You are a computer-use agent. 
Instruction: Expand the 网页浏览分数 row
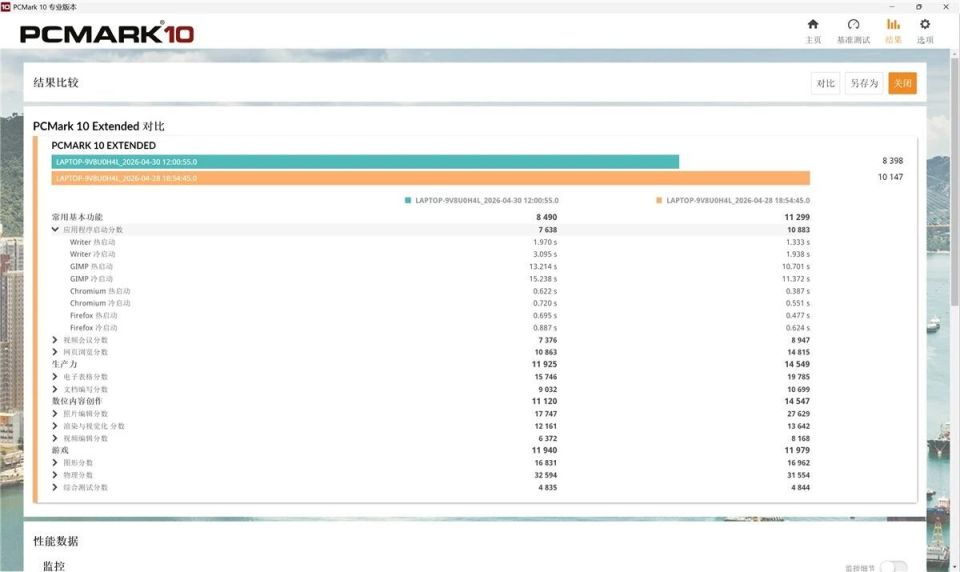55,352
